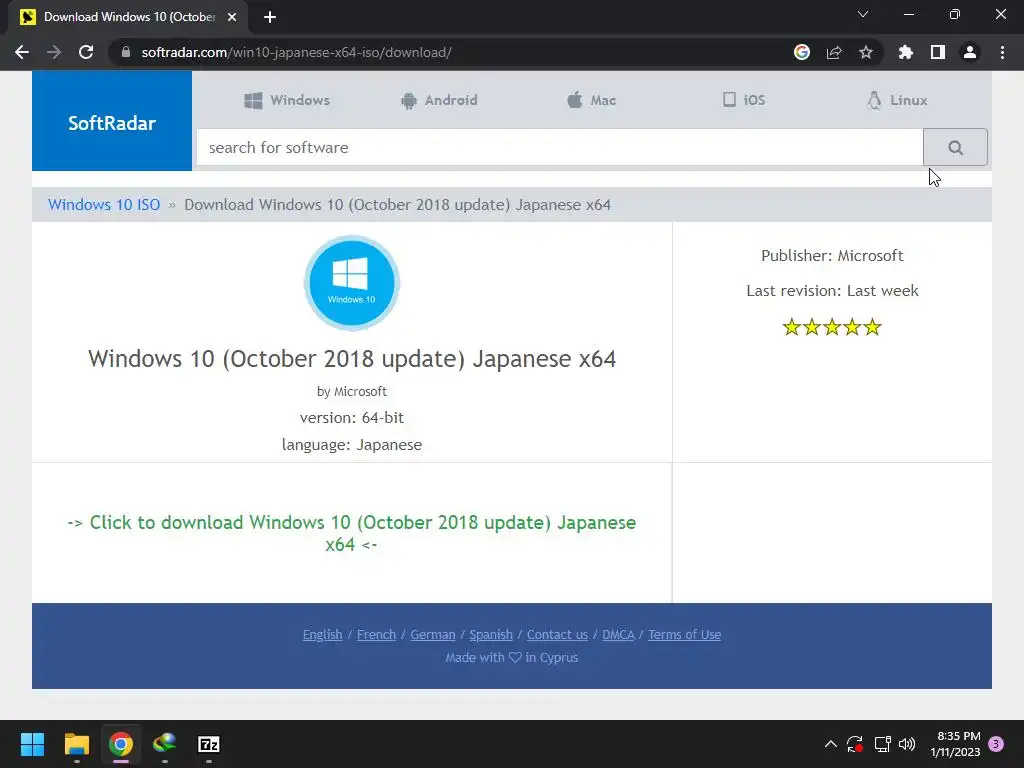Open the Windows Start menu
The width and height of the screenshot is (1024, 768).
tap(32, 744)
